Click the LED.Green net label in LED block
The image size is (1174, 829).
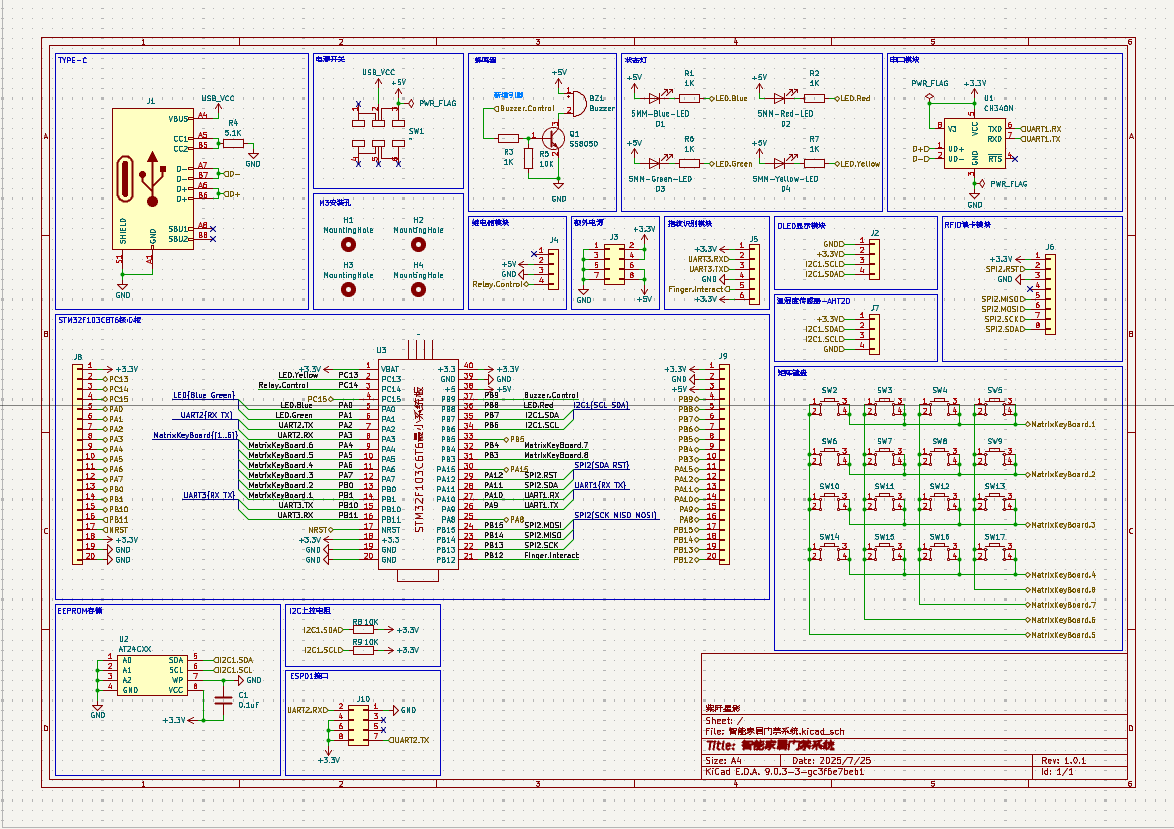731,164
